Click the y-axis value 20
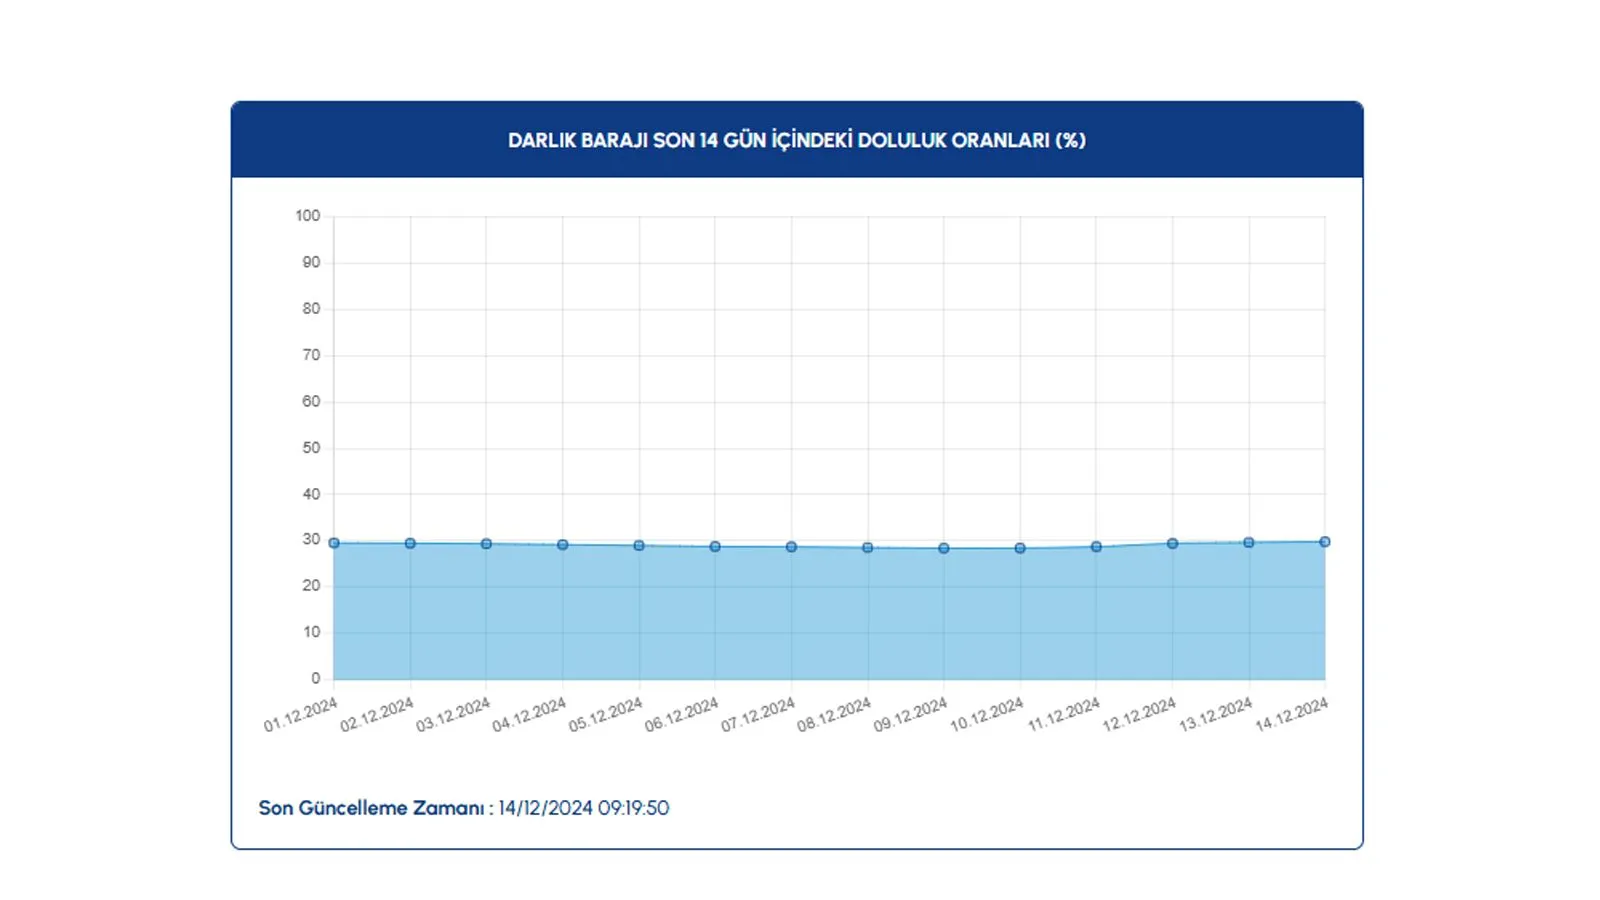The width and height of the screenshot is (1600, 900). [x=312, y=586]
